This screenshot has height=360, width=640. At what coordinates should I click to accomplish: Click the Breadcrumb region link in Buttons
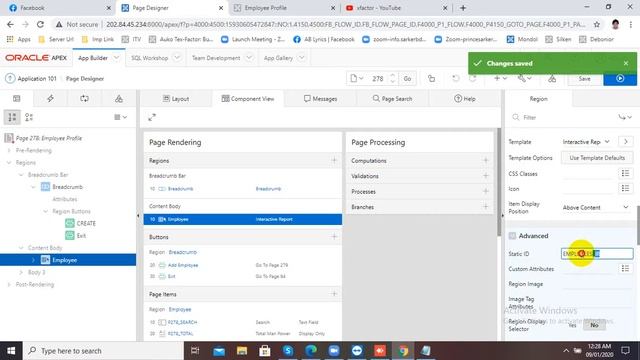[x=182, y=252]
